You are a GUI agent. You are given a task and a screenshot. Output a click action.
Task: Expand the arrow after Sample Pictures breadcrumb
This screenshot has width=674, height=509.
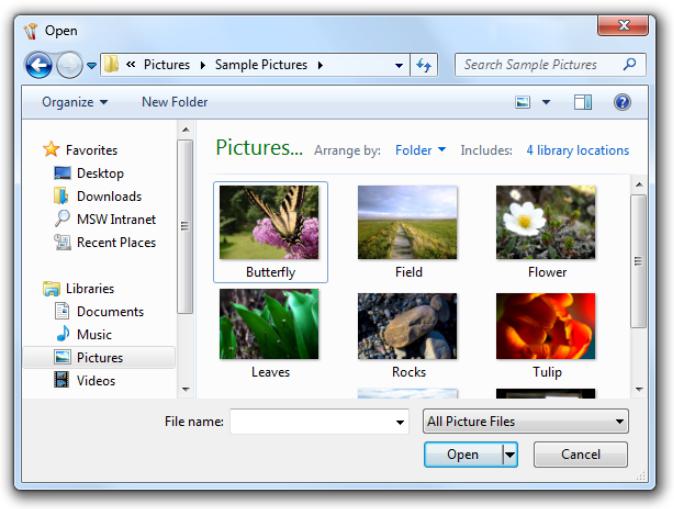coord(320,65)
